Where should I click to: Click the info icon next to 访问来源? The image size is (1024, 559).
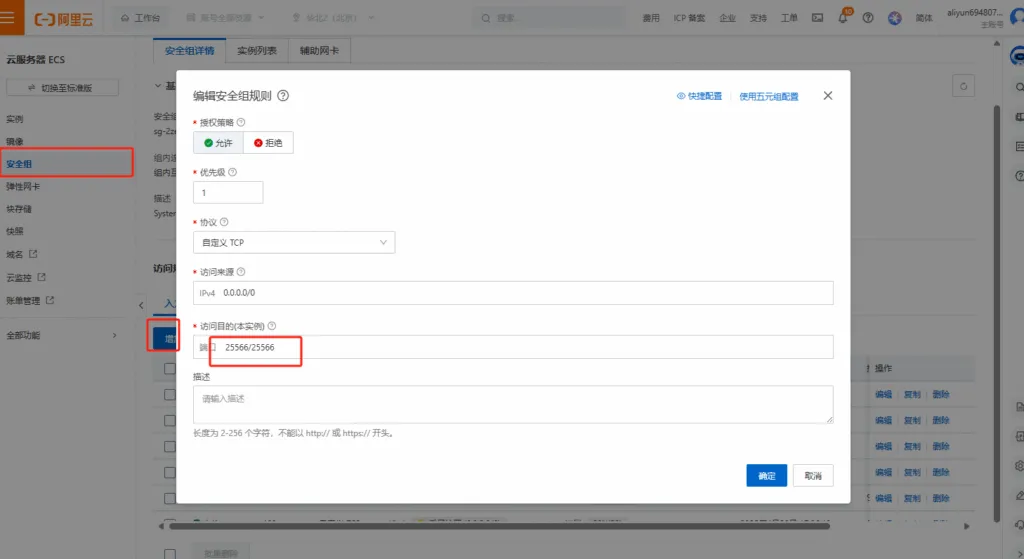click(x=241, y=272)
